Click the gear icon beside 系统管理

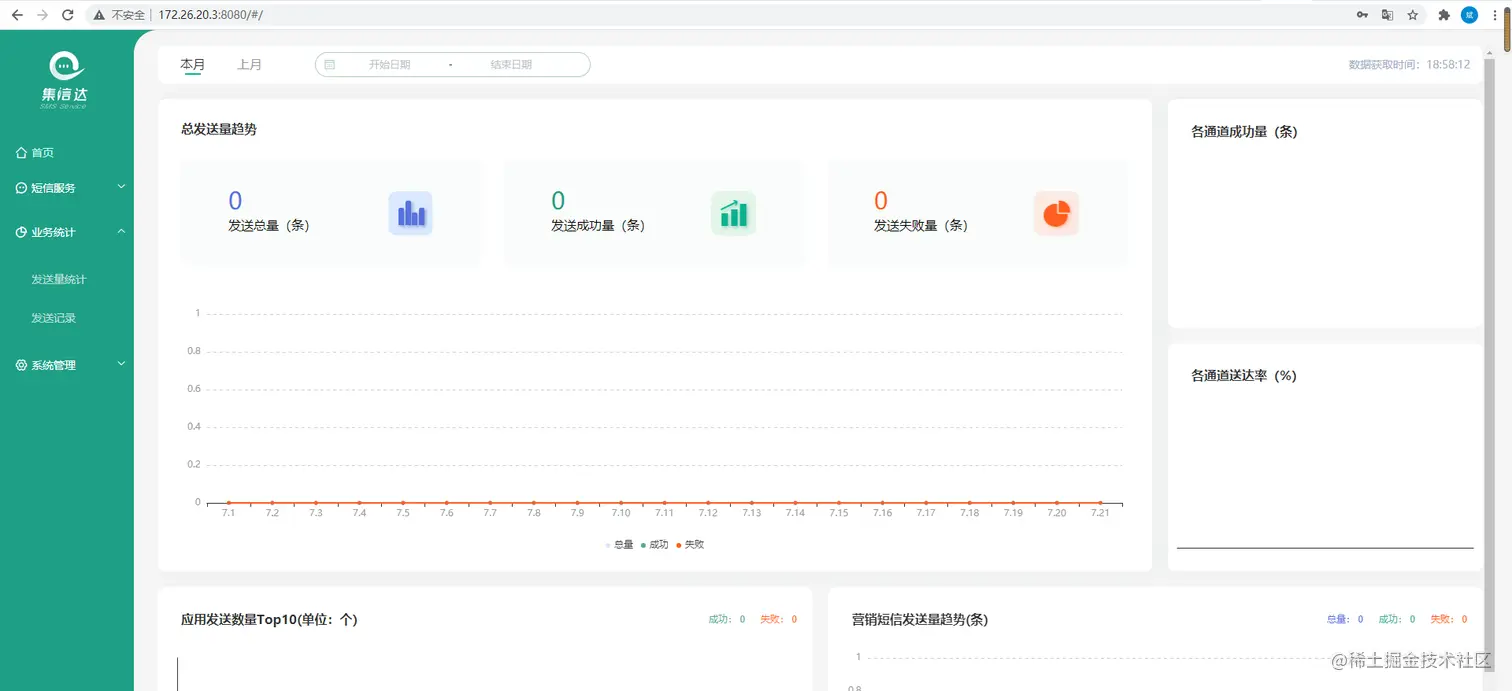point(22,365)
